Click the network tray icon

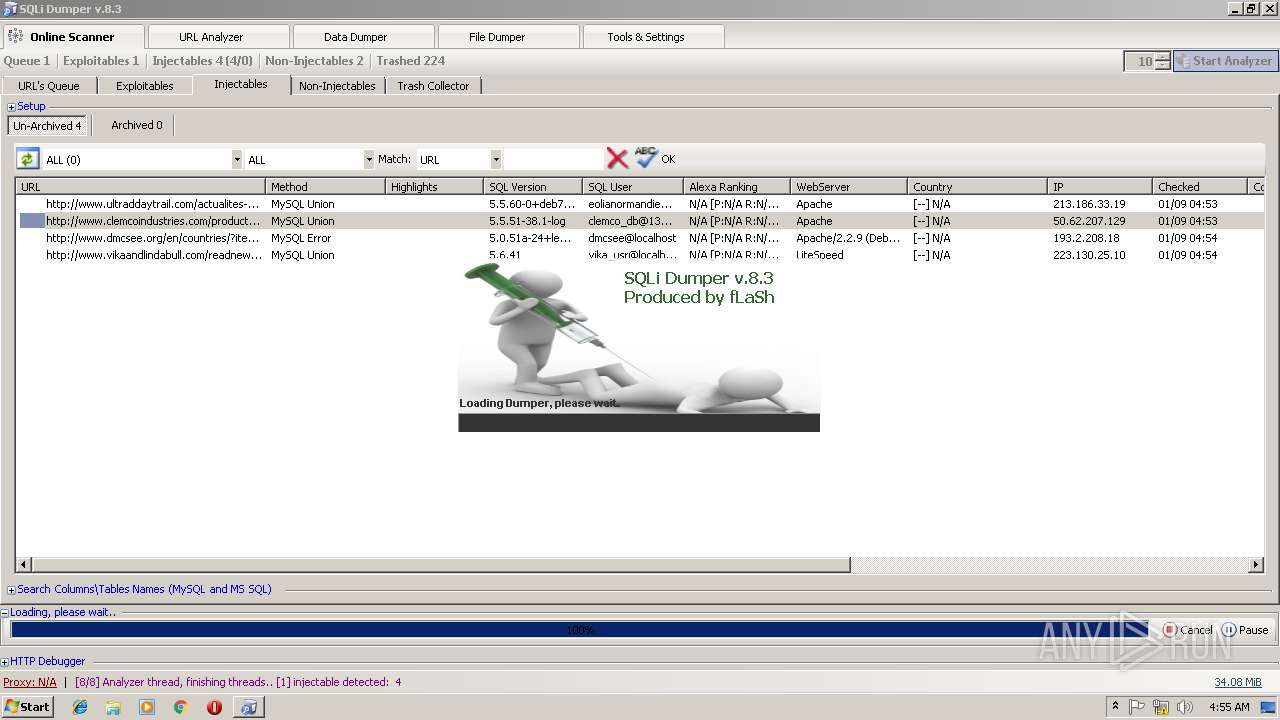click(1161, 707)
